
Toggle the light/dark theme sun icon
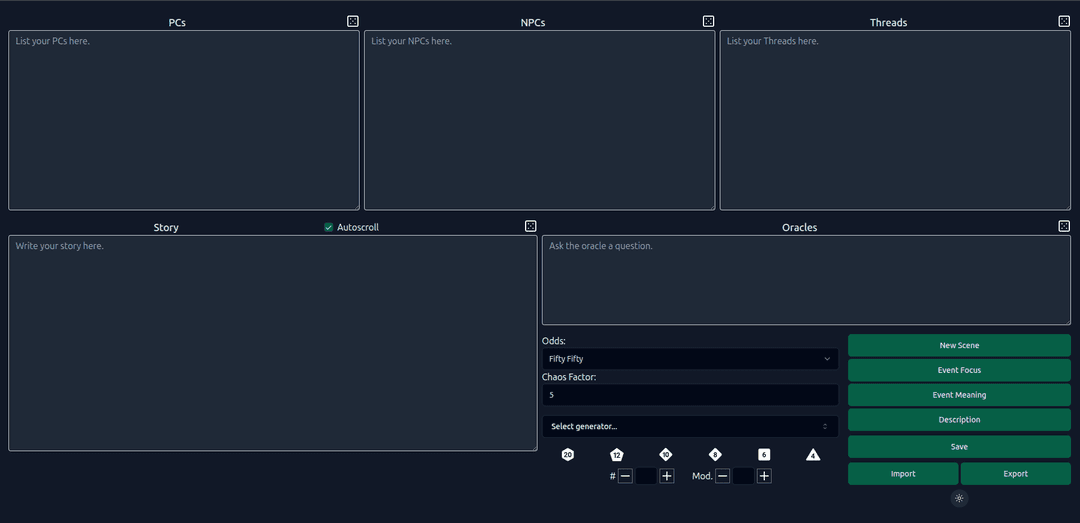[959, 498]
